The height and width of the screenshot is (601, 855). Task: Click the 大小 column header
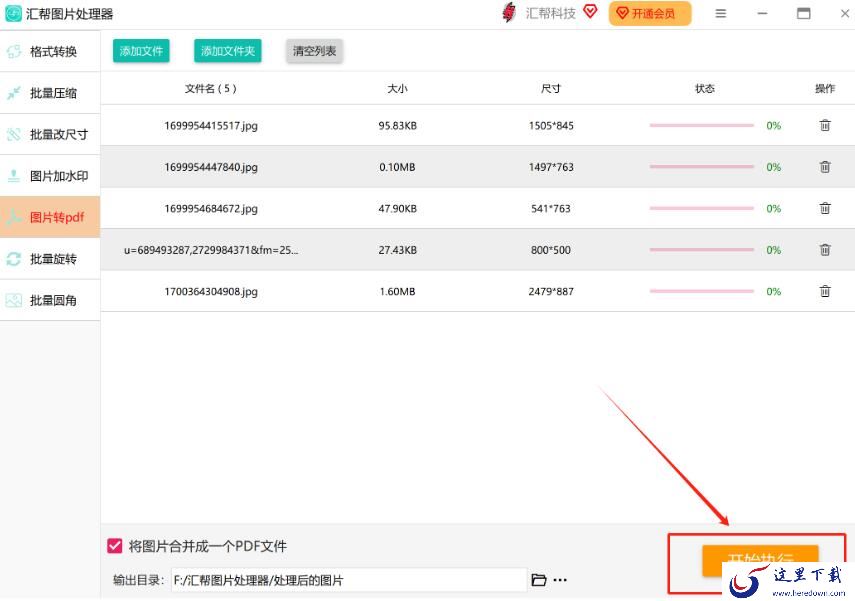click(x=398, y=88)
